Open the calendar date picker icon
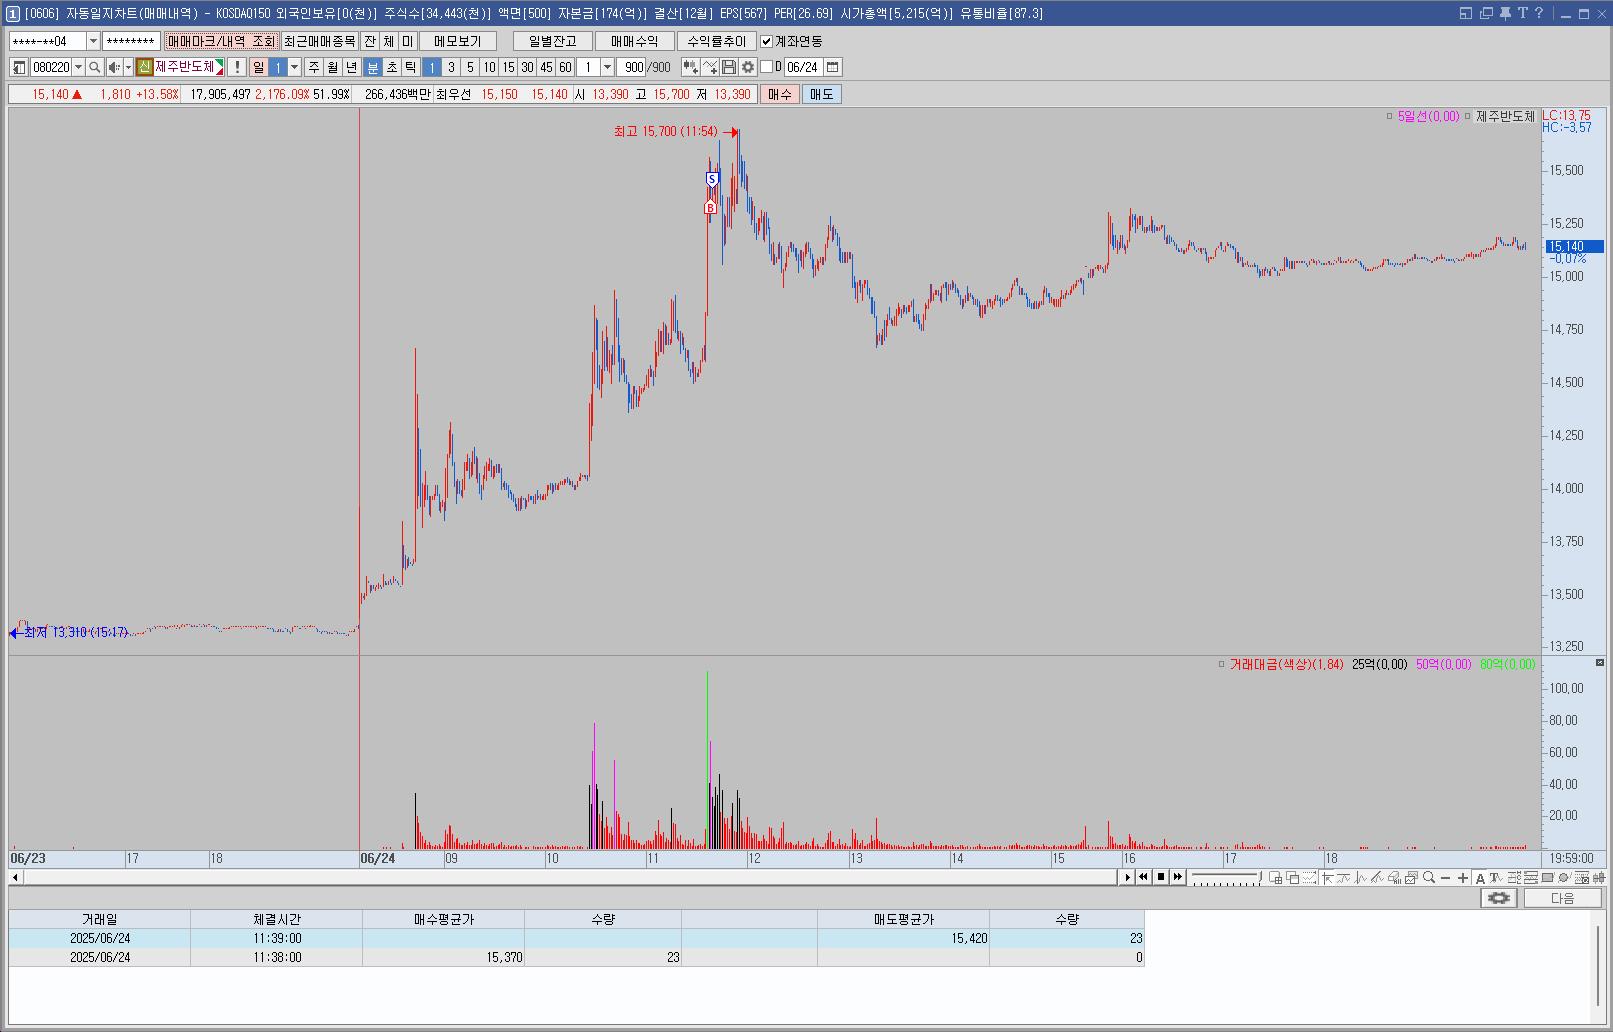 (x=832, y=67)
